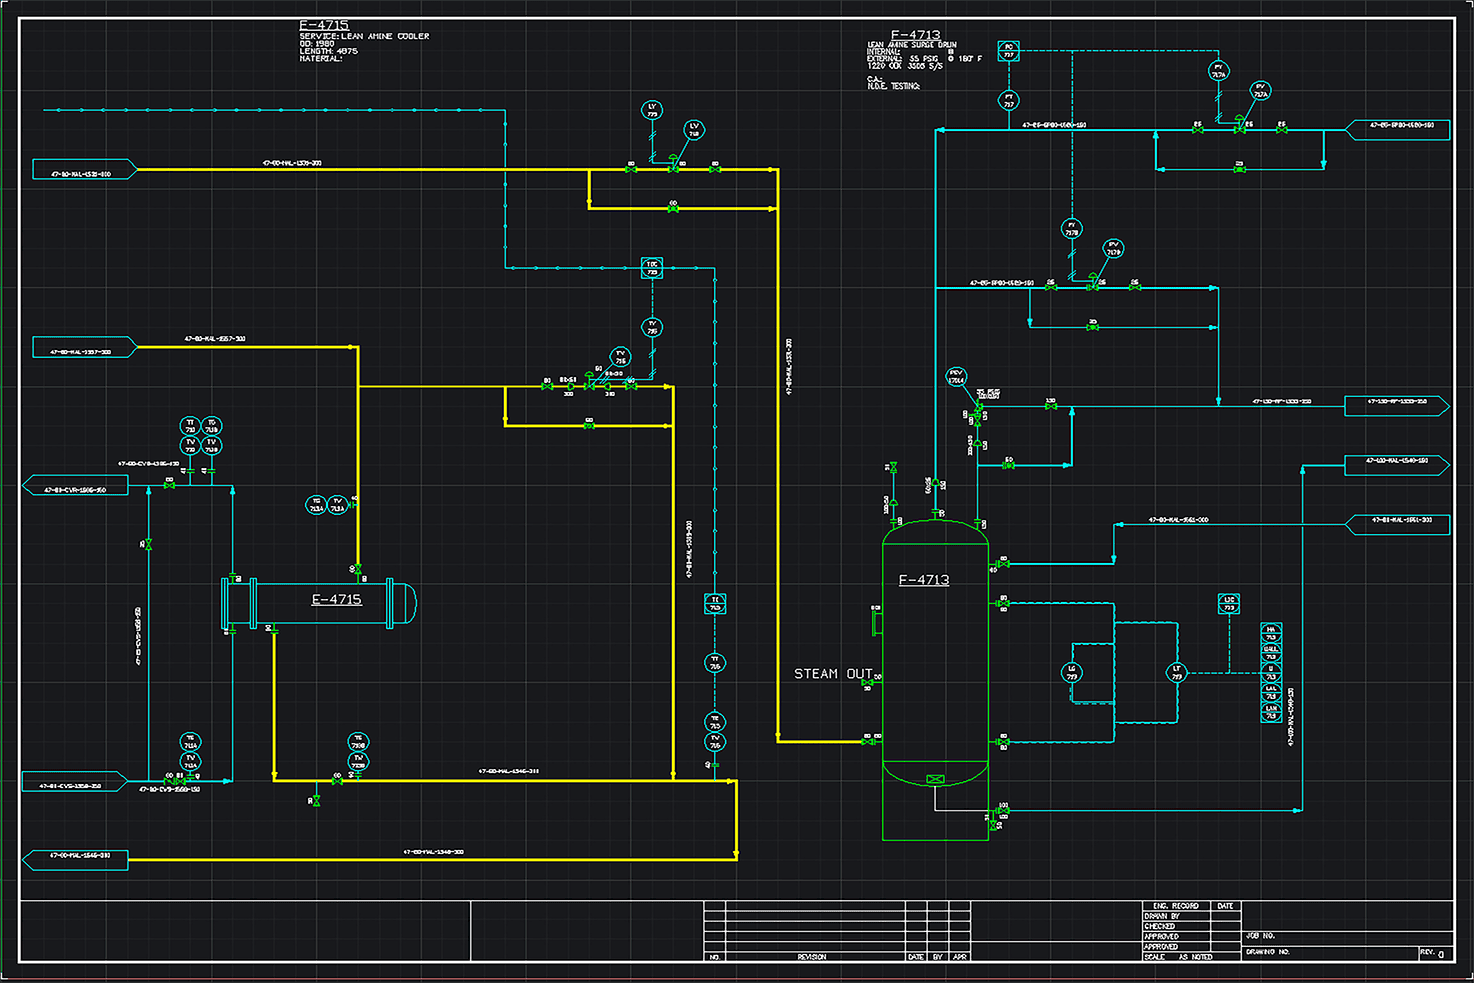The width and height of the screenshot is (1474, 983).
Task: Click the F-4713 label inside the drum
Action: point(923,580)
